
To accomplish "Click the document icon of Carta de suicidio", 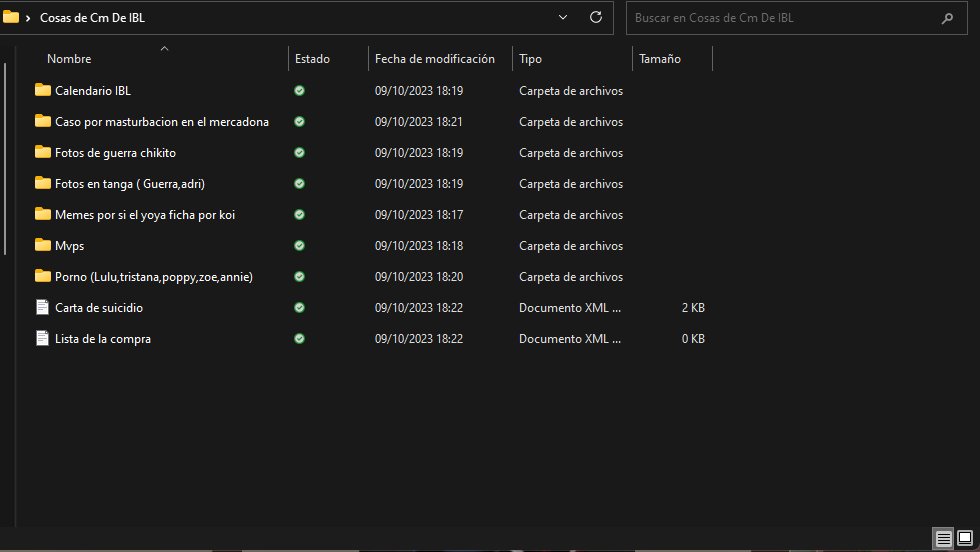I will 42,307.
